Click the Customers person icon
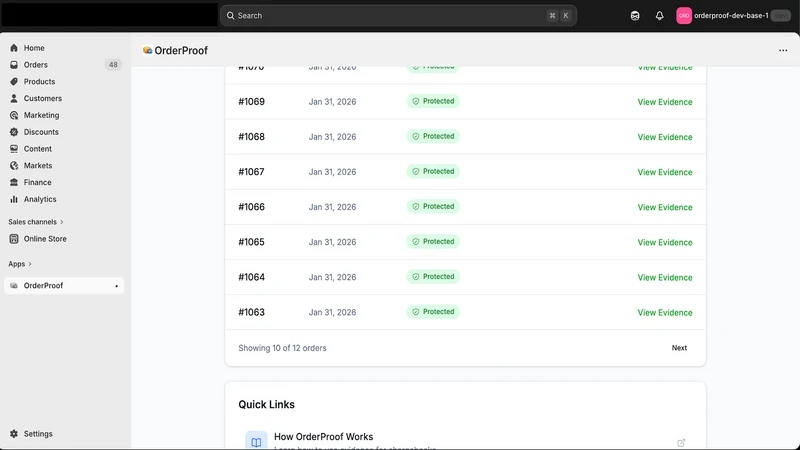The image size is (800, 450). [x=14, y=98]
